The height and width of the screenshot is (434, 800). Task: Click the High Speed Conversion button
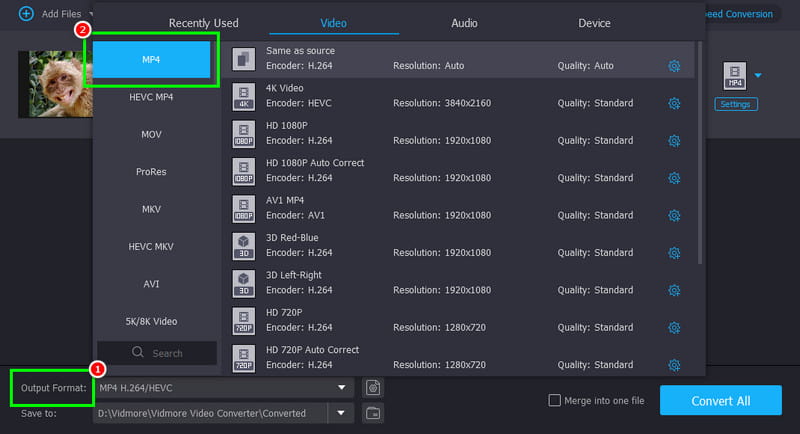point(740,14)
